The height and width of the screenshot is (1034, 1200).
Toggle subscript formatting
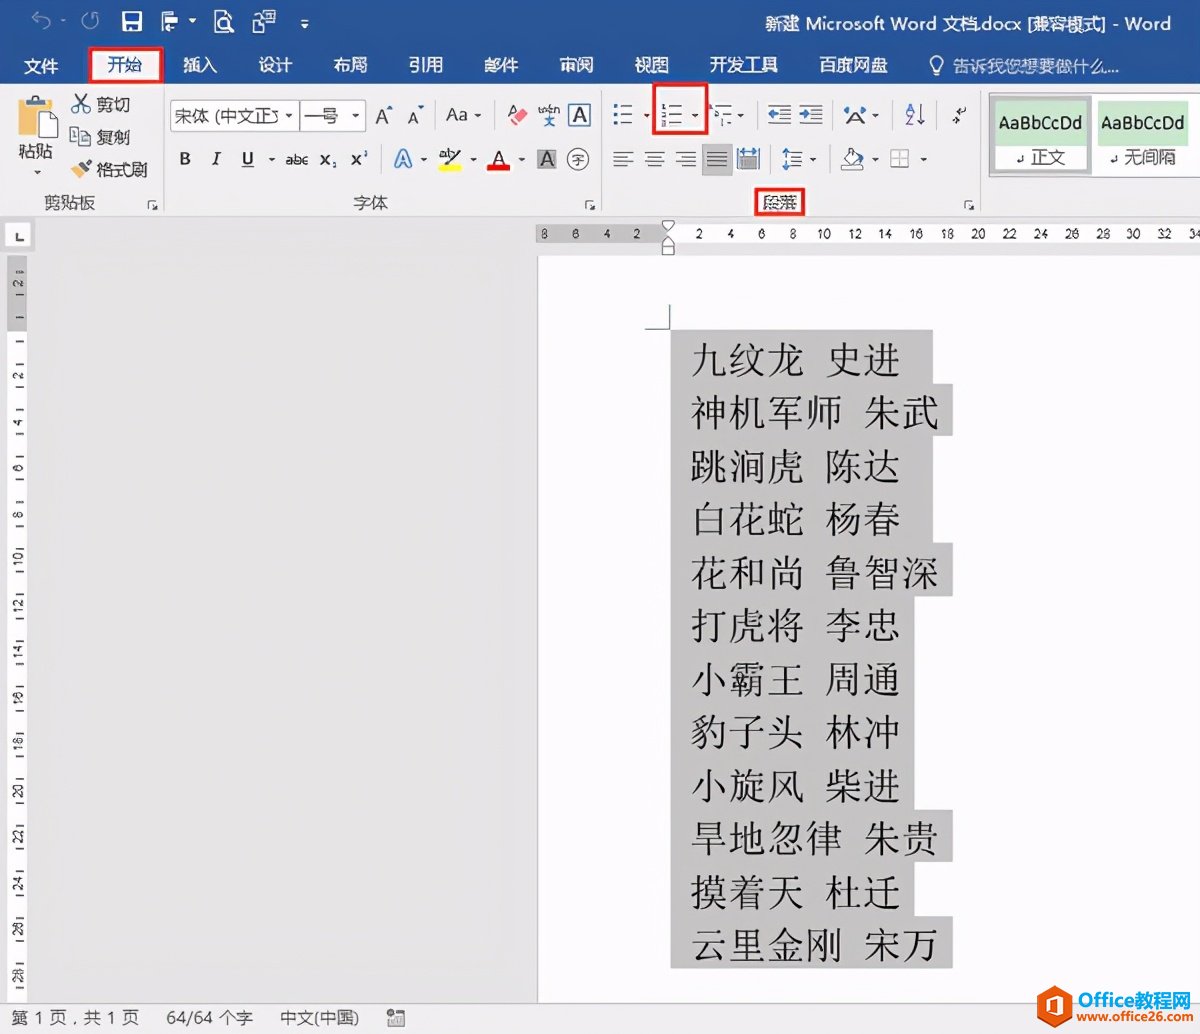(x=328, y=159)
